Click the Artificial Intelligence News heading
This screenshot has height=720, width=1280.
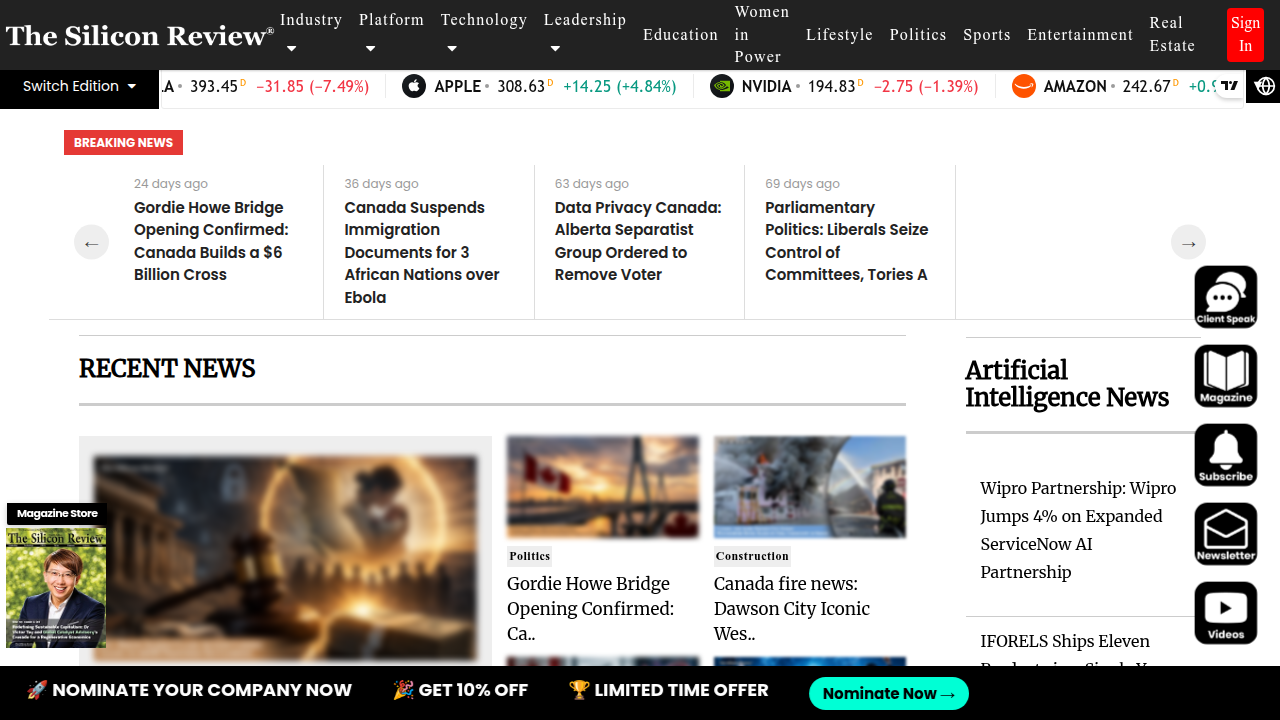tap(1067, 384)
